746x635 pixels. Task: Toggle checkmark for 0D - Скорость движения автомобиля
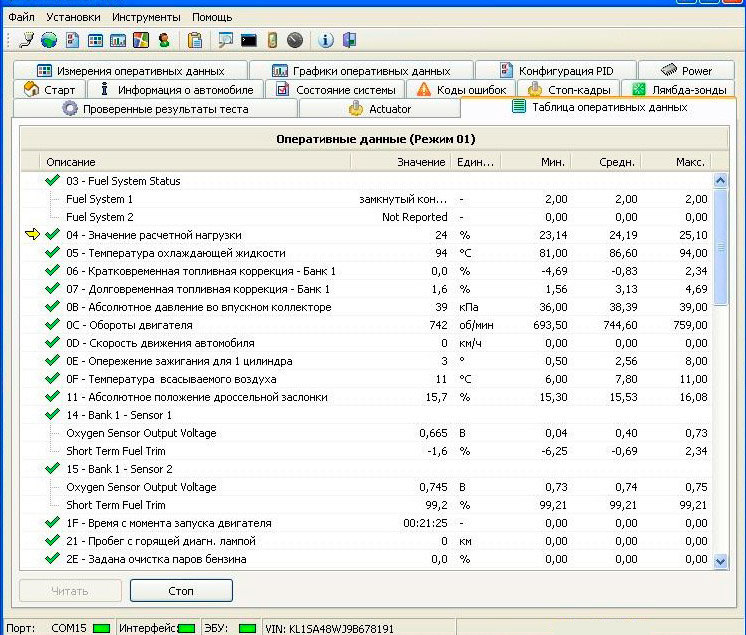point(52,342)
